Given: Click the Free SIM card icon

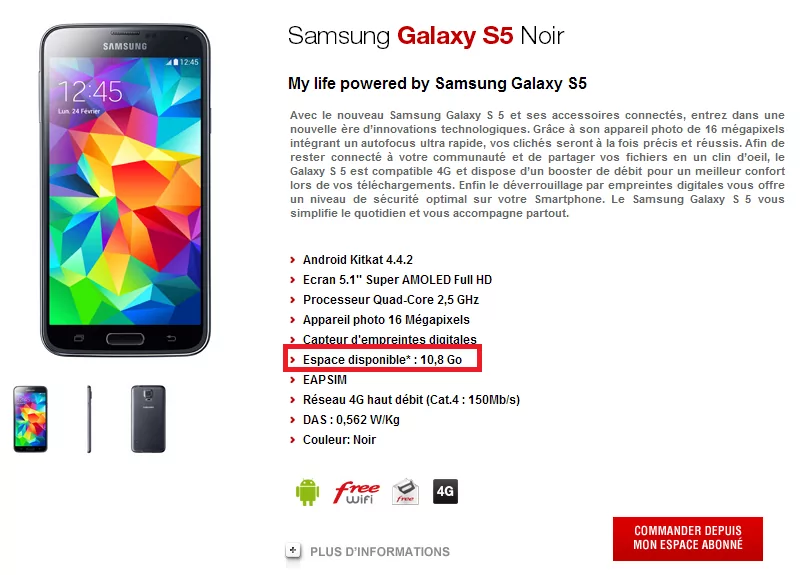Looking at the screenshot, I should (406, 492).
